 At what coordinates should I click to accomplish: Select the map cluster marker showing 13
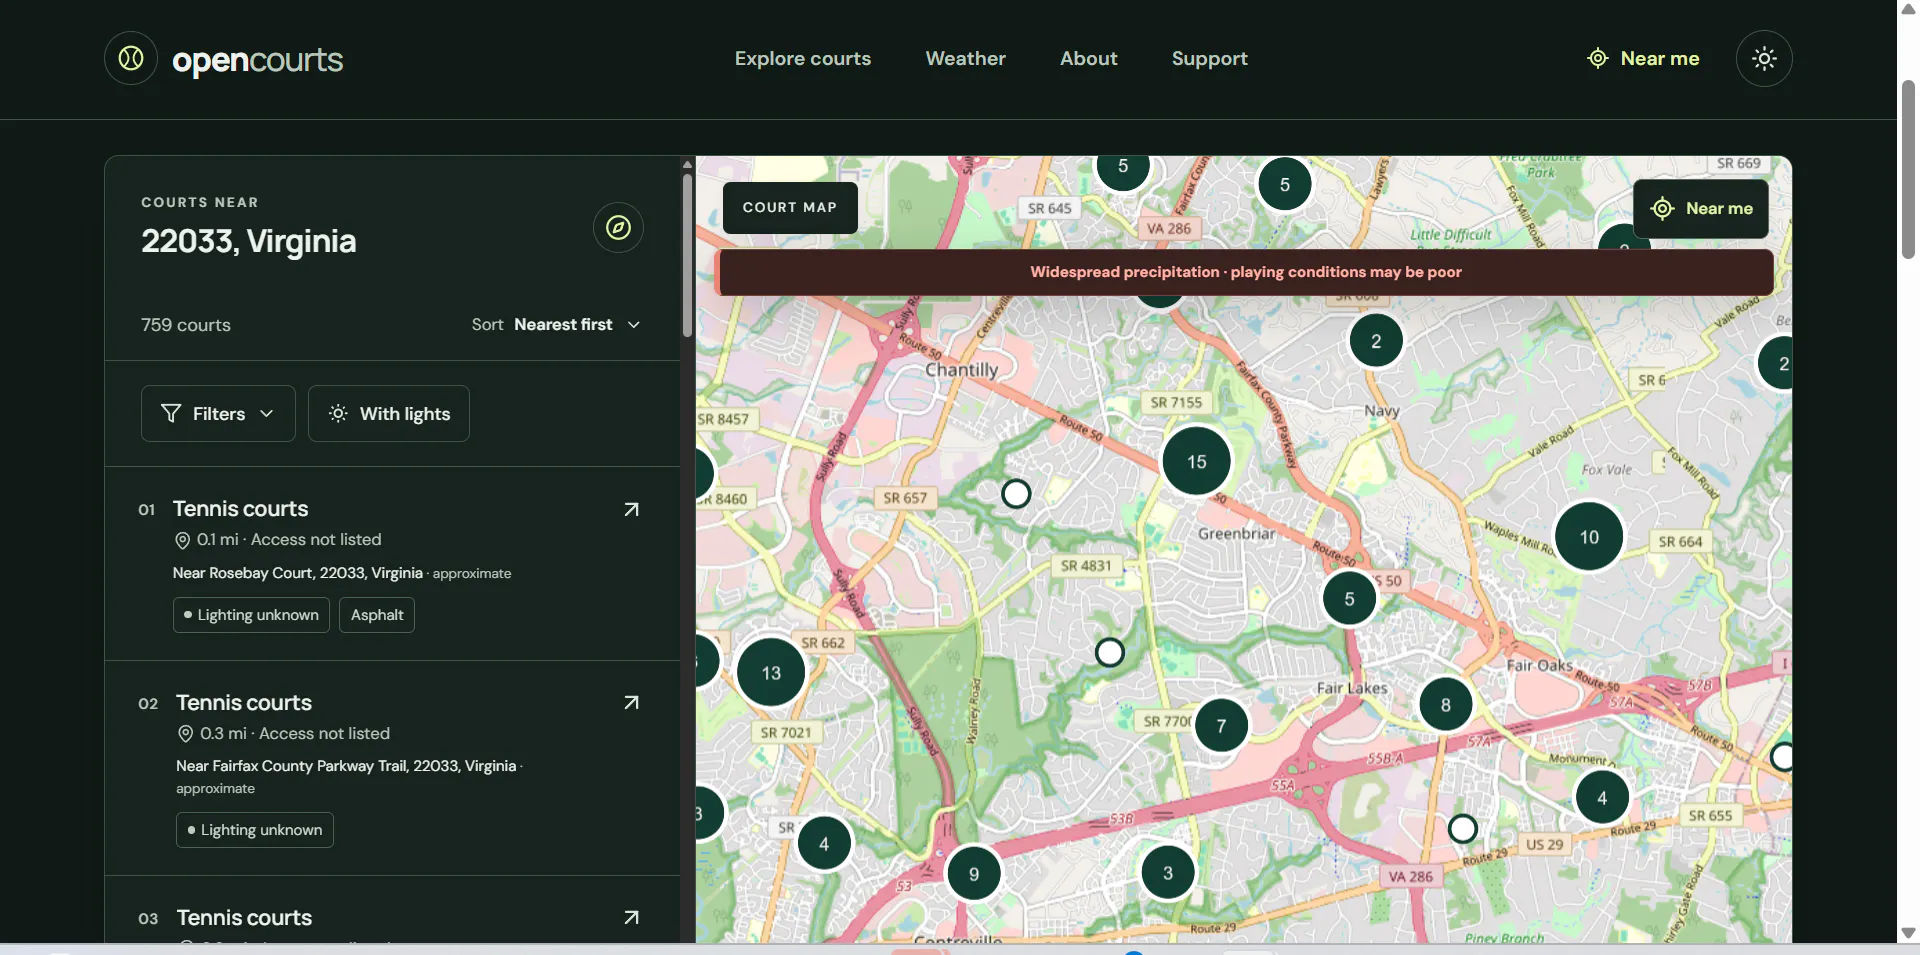771,673
